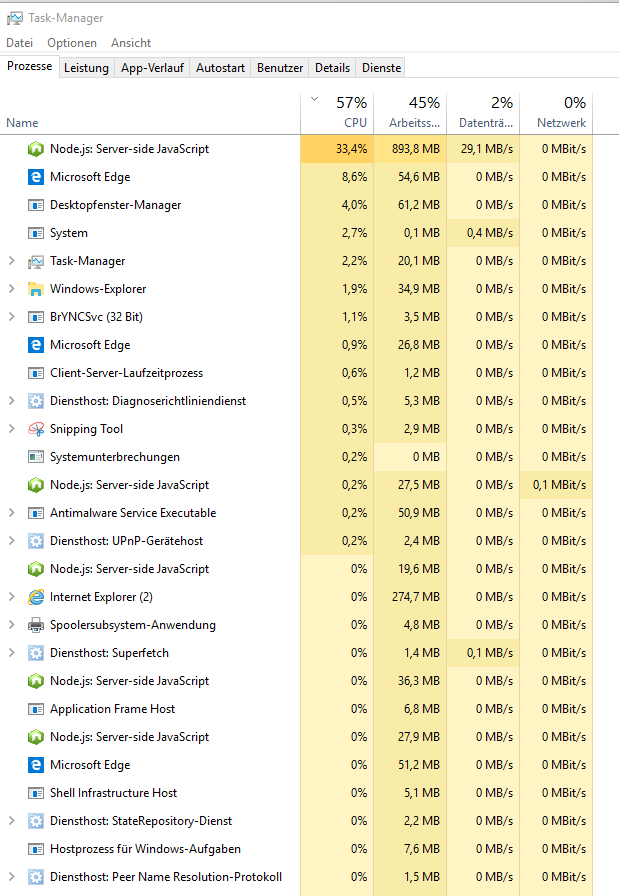619x896 pixels.
Task: Sort processes by the Name column
Action: click(x=150, y=114)
